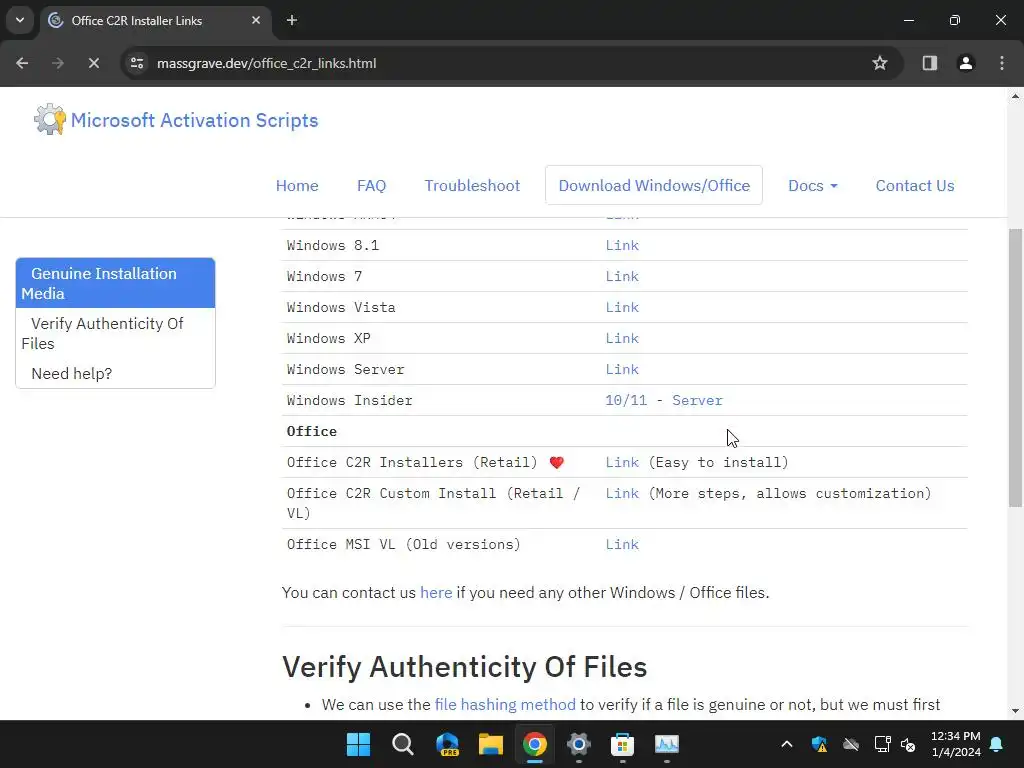This screenshot has height=768, width=1024.
Task: Stop page loading with the X button
Action: pyautogui.click(x=93, y=63)
